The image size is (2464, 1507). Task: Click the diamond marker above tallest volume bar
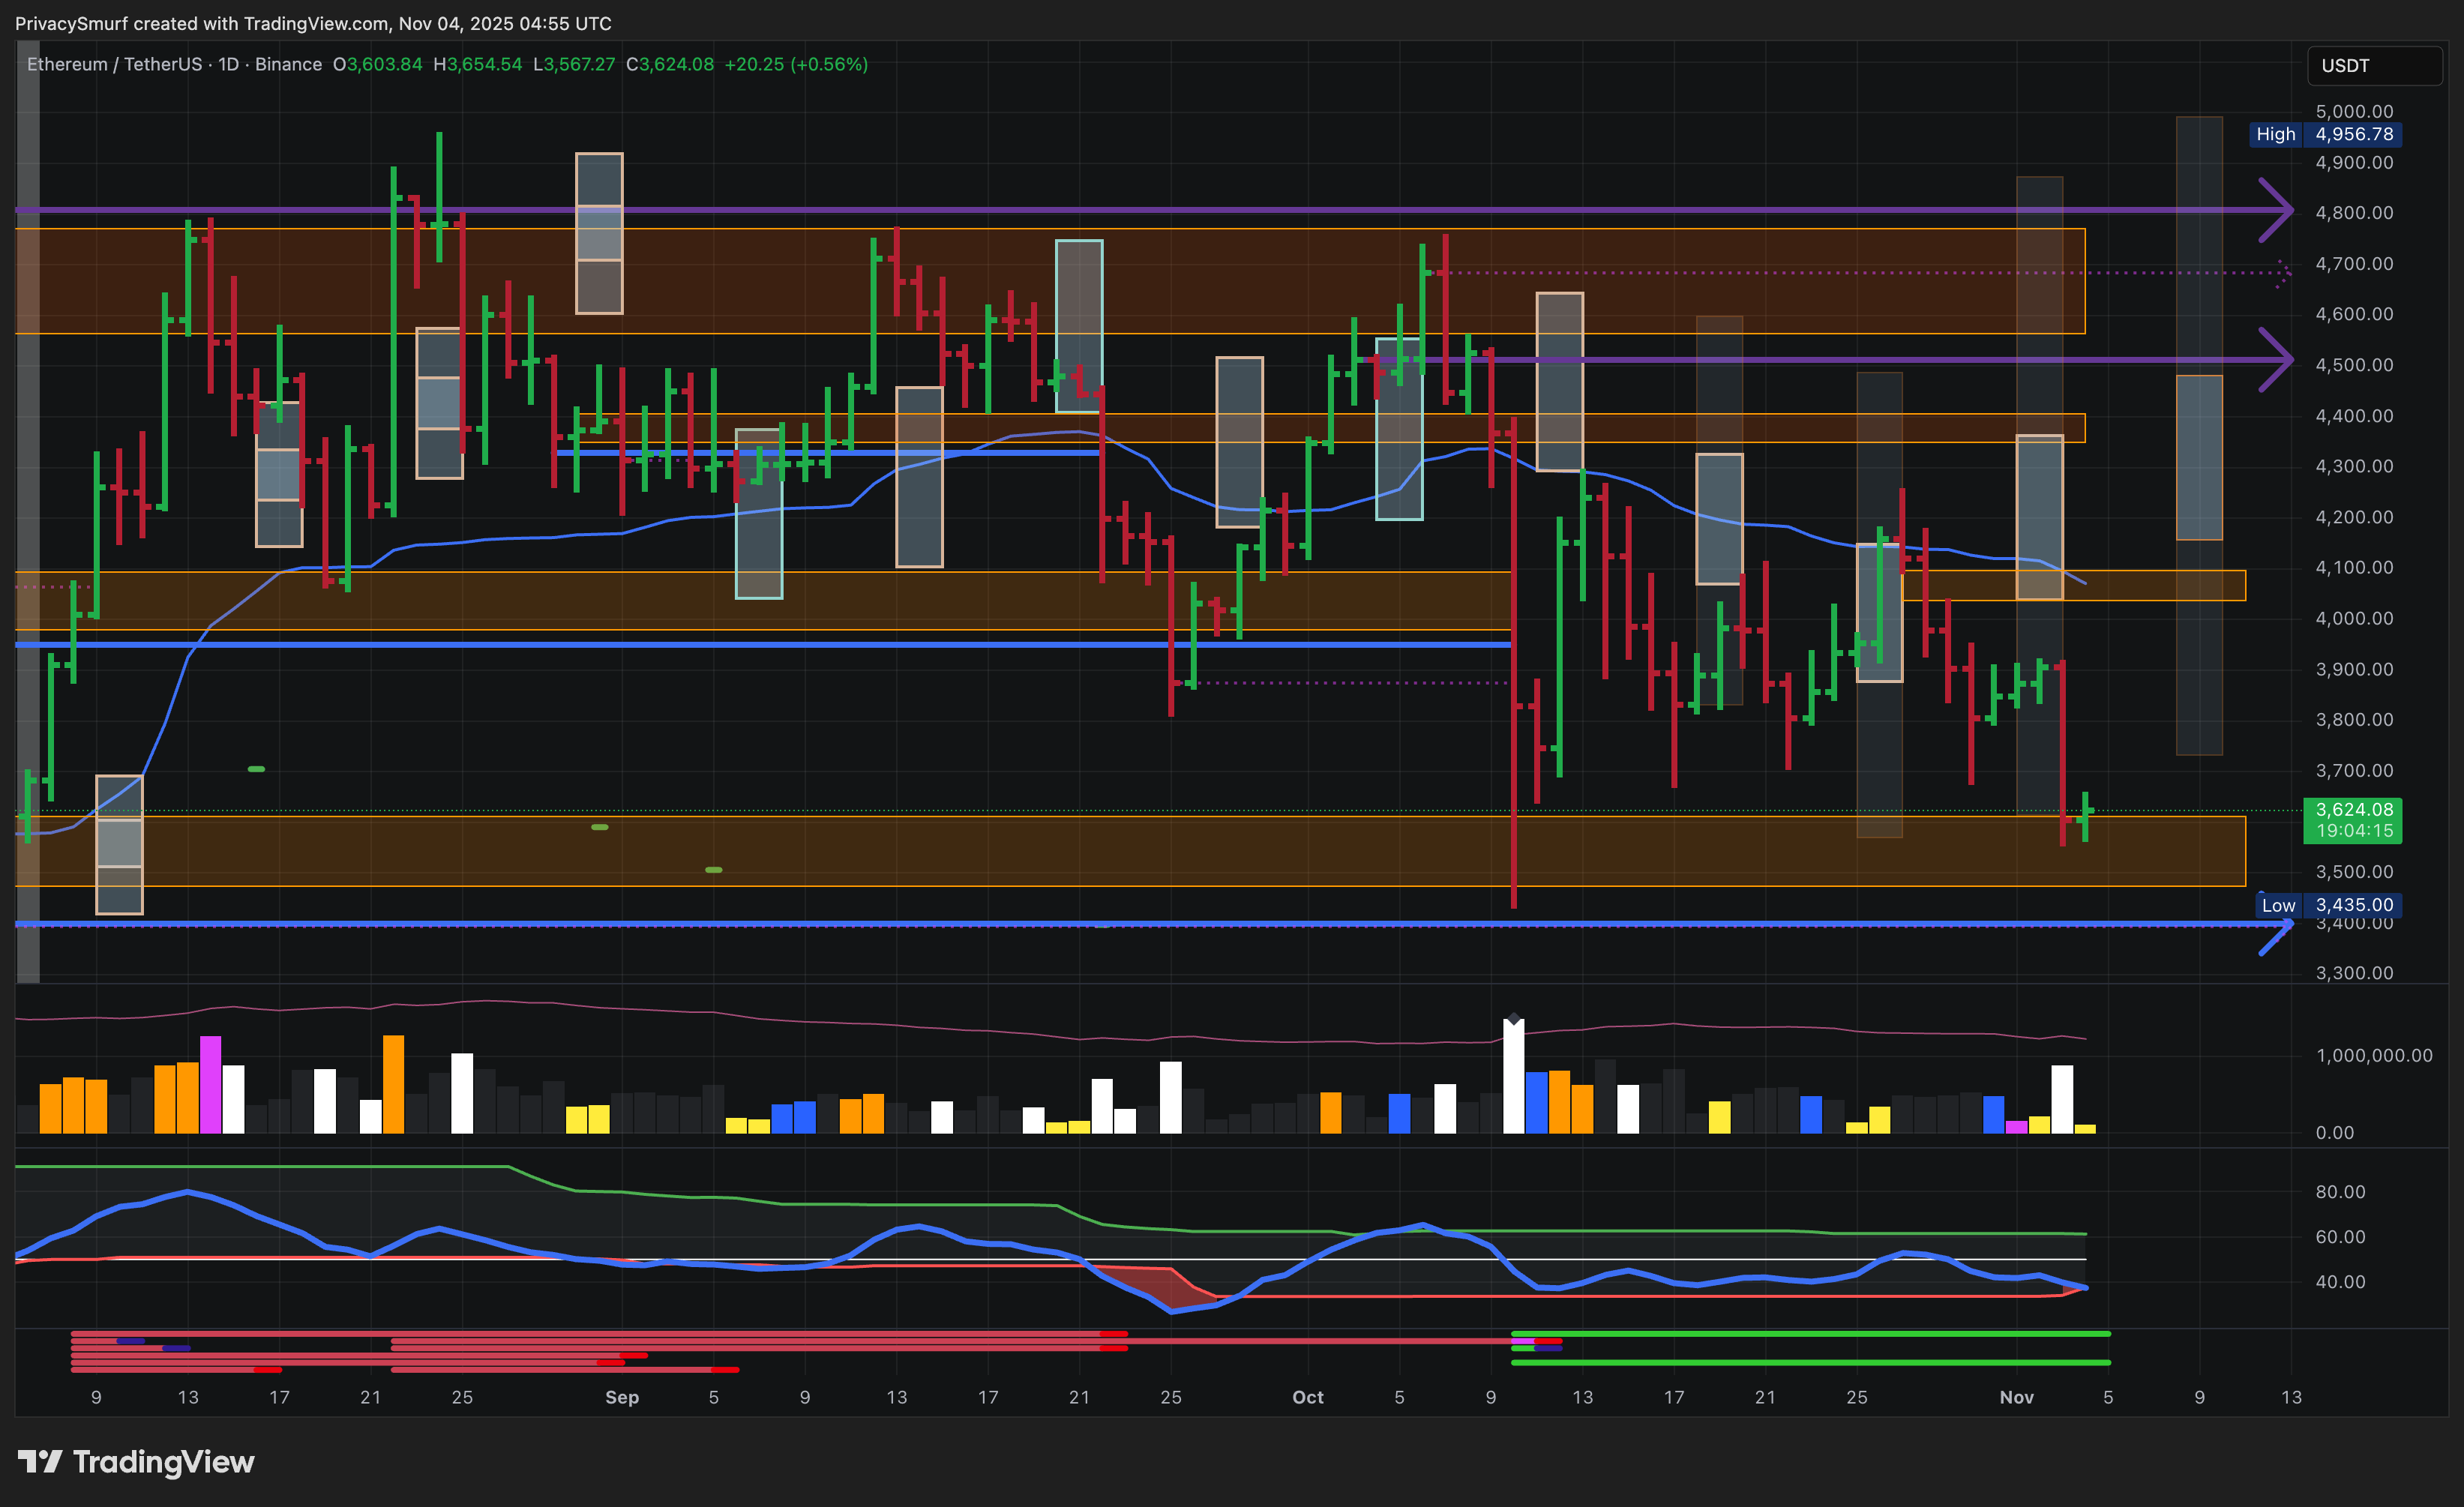pos(1514,1020)
